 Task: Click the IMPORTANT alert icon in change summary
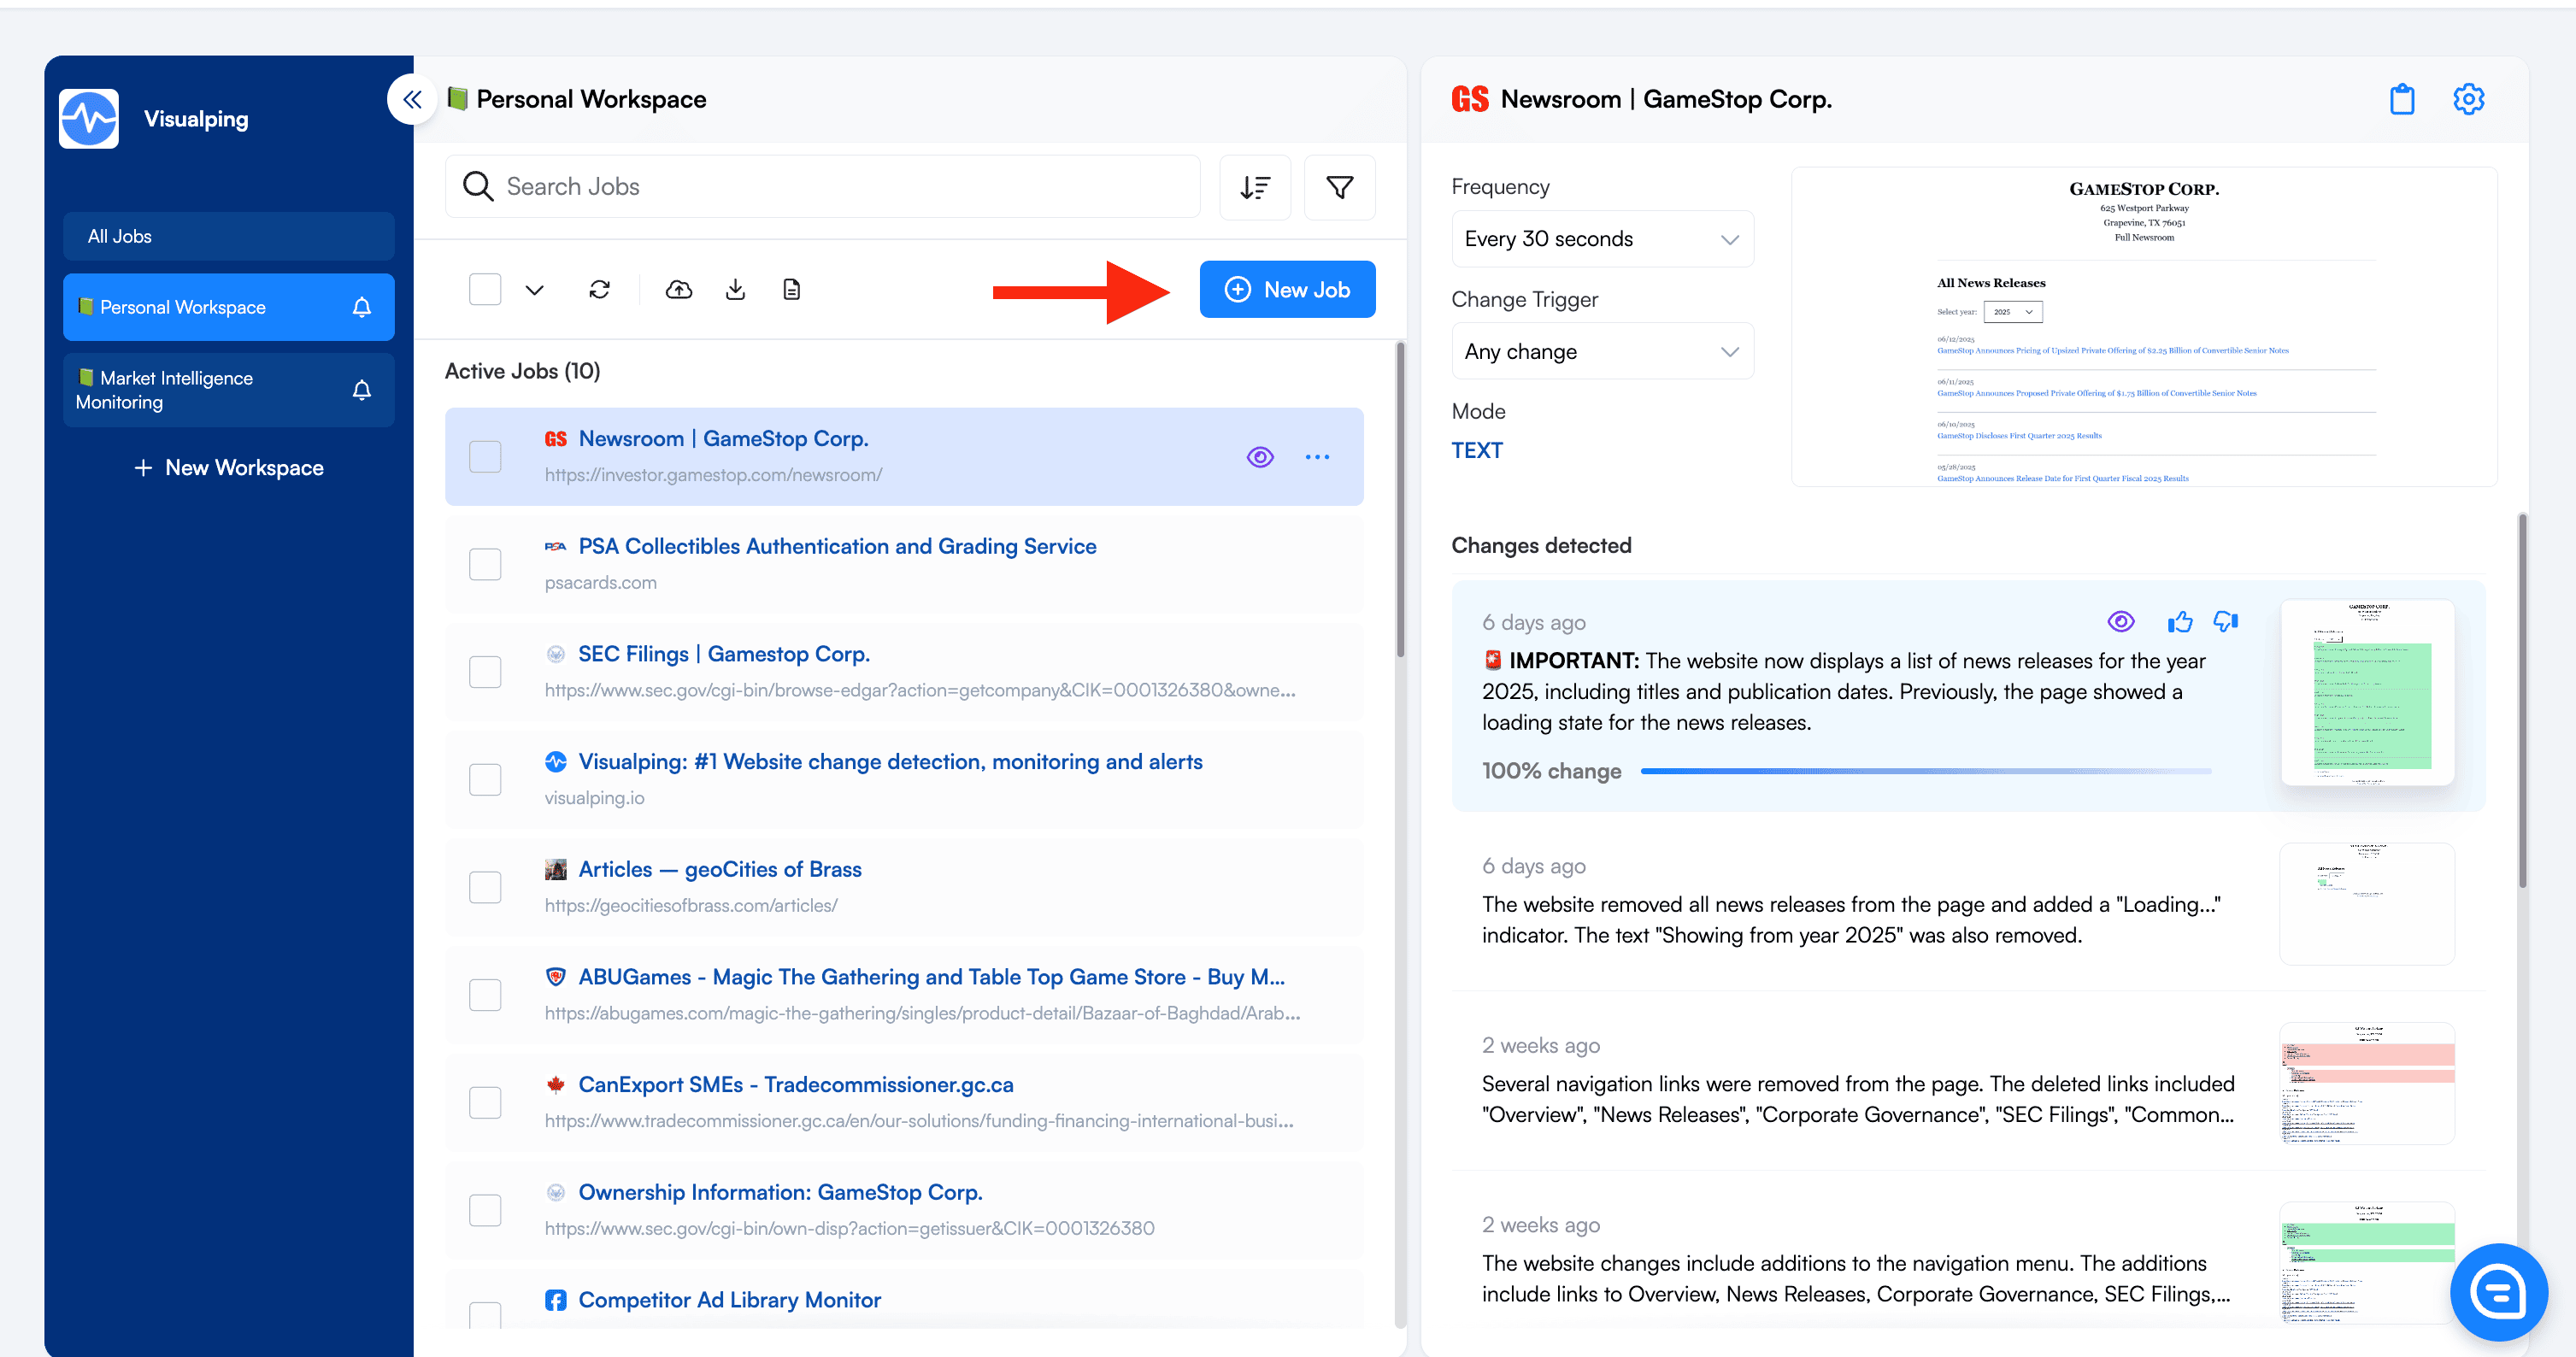1493,660
